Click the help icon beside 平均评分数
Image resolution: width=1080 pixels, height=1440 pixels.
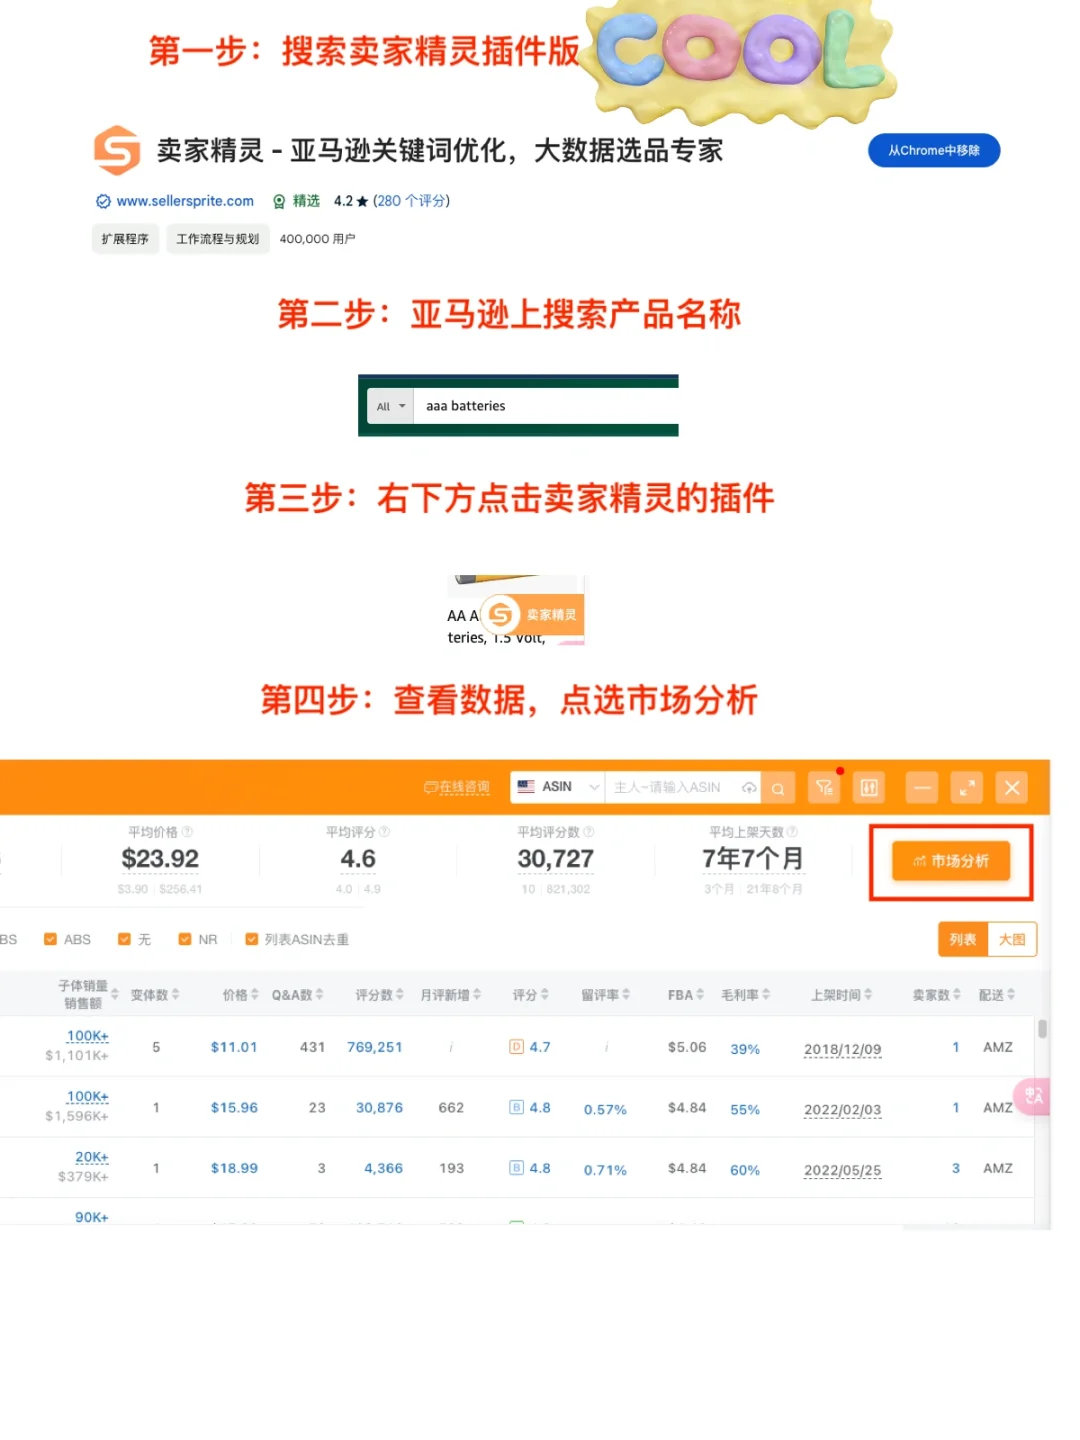click(x=589, y=832)
